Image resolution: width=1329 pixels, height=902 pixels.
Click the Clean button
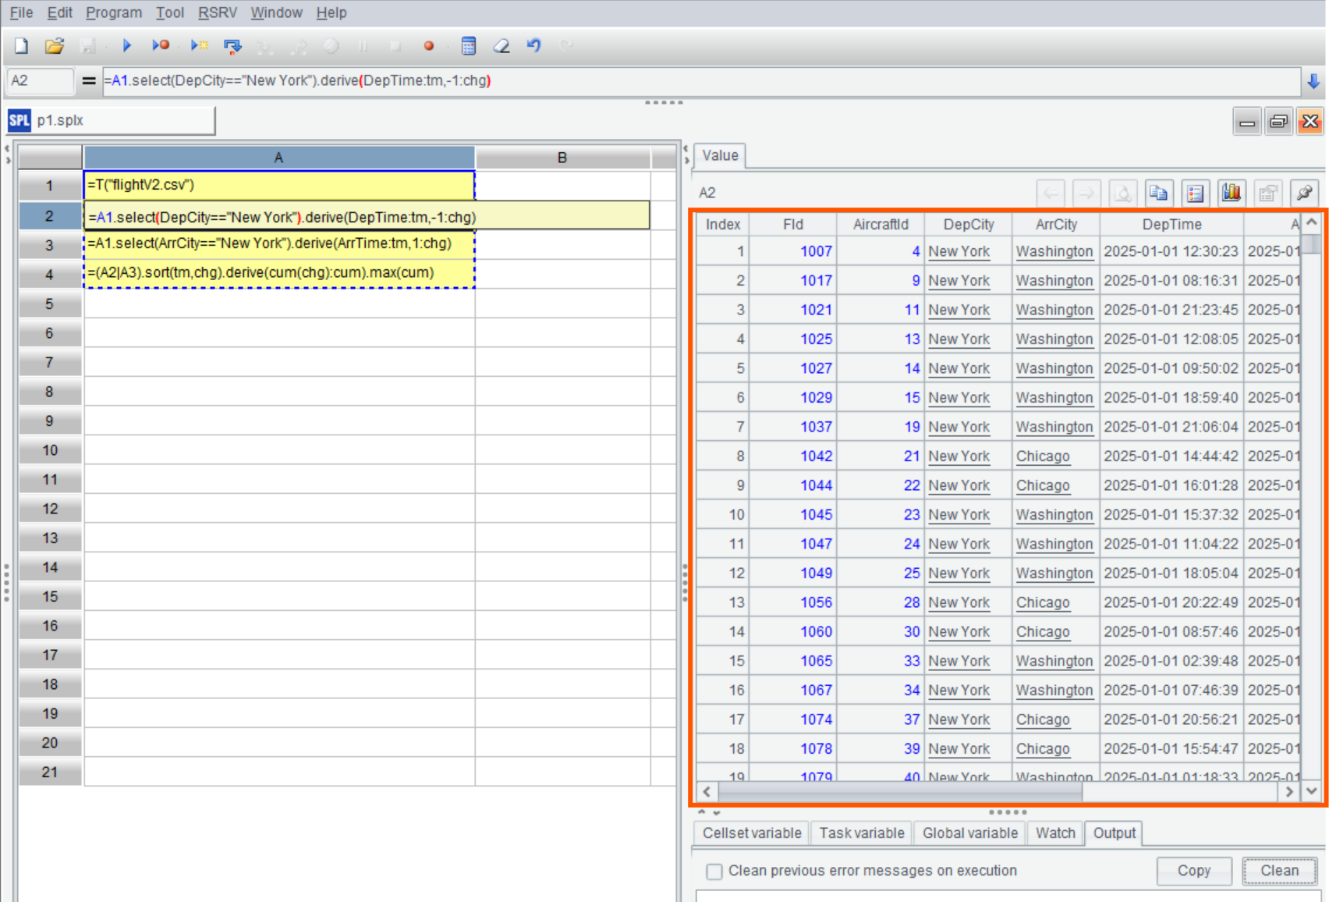(1279, 871)
